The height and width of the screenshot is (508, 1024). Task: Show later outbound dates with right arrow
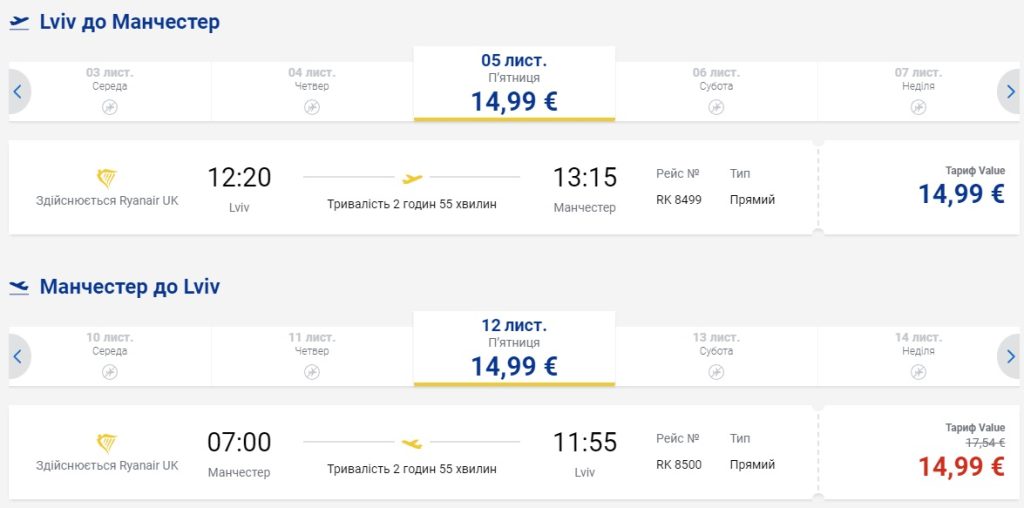1010,92
